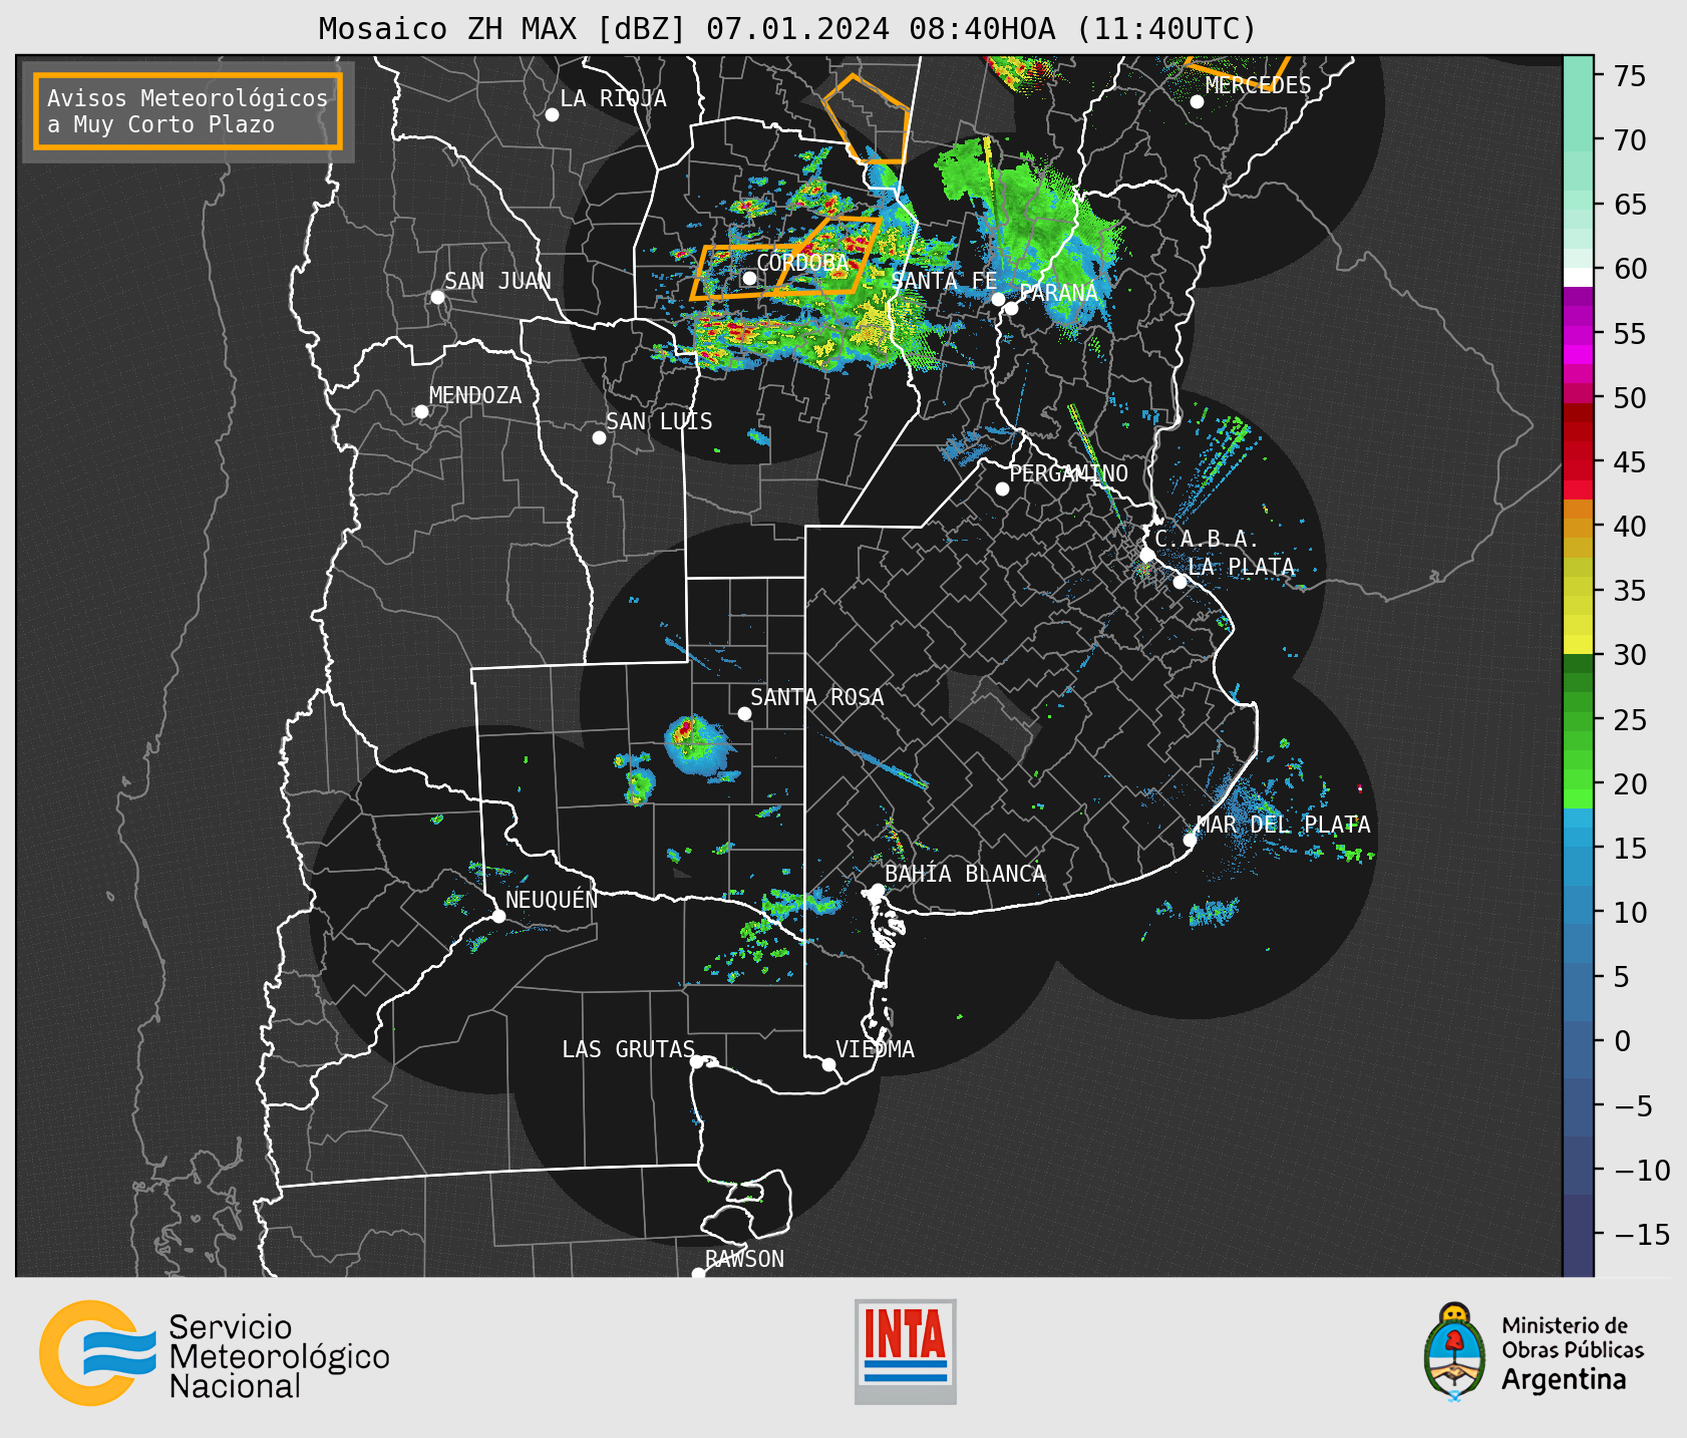Click the LA PLATA city marker dot

1180,582
